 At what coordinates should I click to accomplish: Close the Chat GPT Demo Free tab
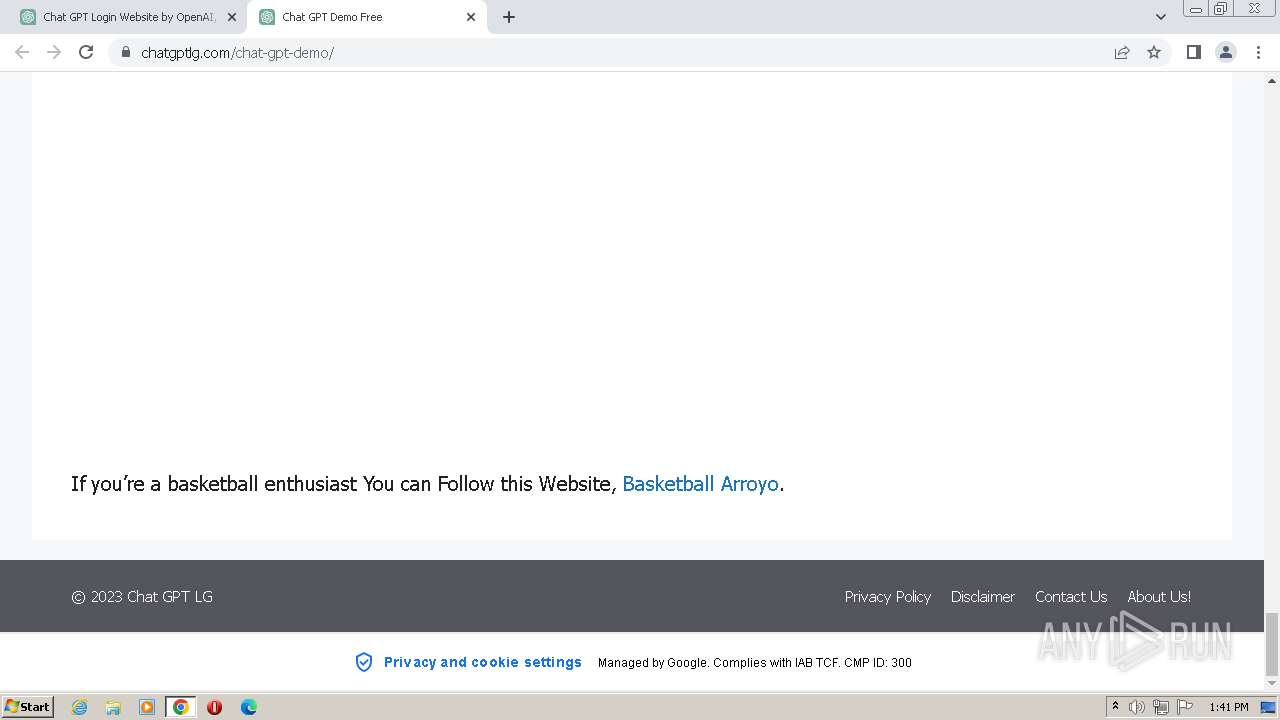click(x=471, y=17)
